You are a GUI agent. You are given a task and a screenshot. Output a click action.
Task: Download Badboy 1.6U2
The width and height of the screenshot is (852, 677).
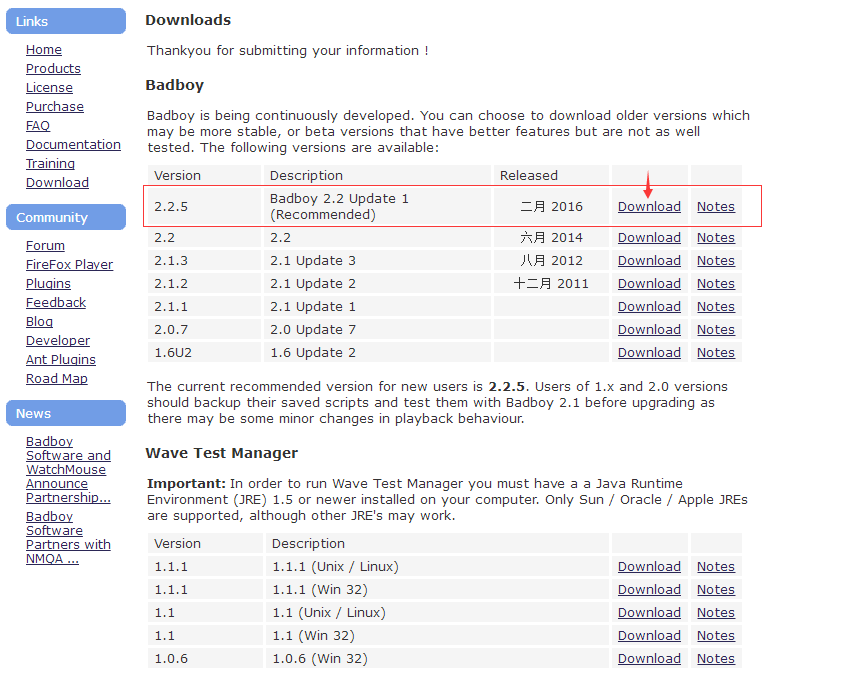(649, 353)
